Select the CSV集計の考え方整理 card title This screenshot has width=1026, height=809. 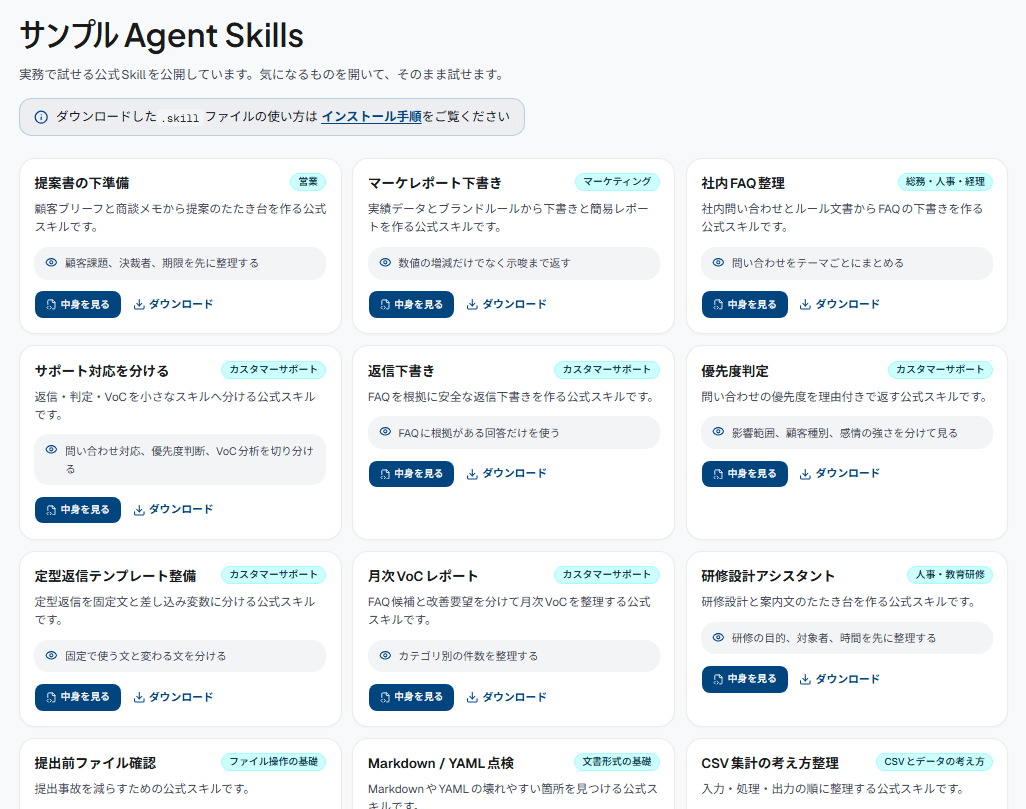pyautogui.click(x=770, y=763)
